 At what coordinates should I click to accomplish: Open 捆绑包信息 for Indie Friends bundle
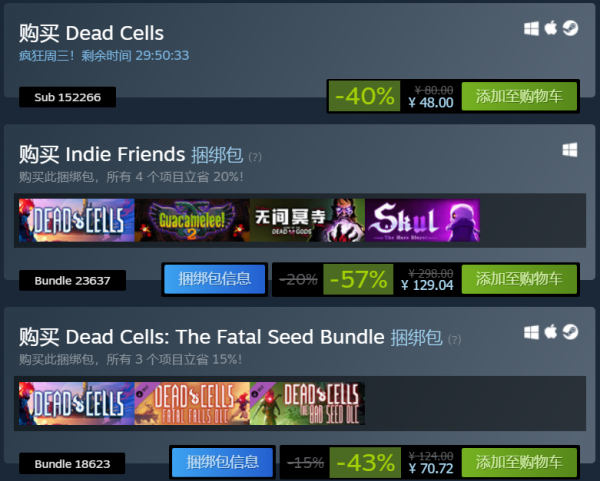coord(215,279)
